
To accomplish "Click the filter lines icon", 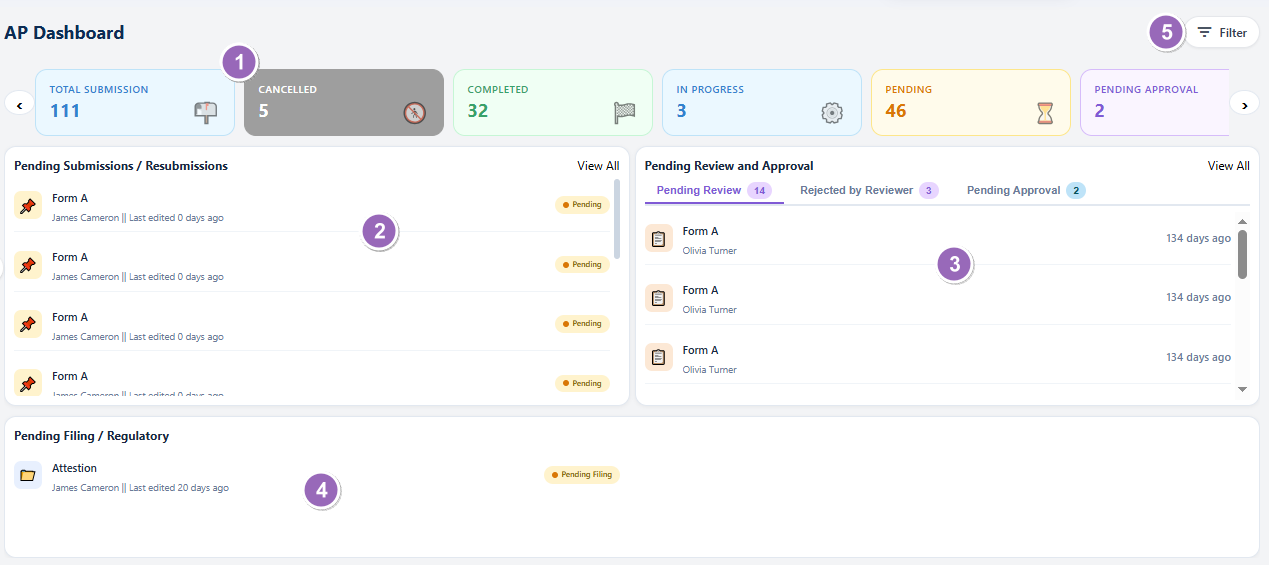I will coord(1204,33).
